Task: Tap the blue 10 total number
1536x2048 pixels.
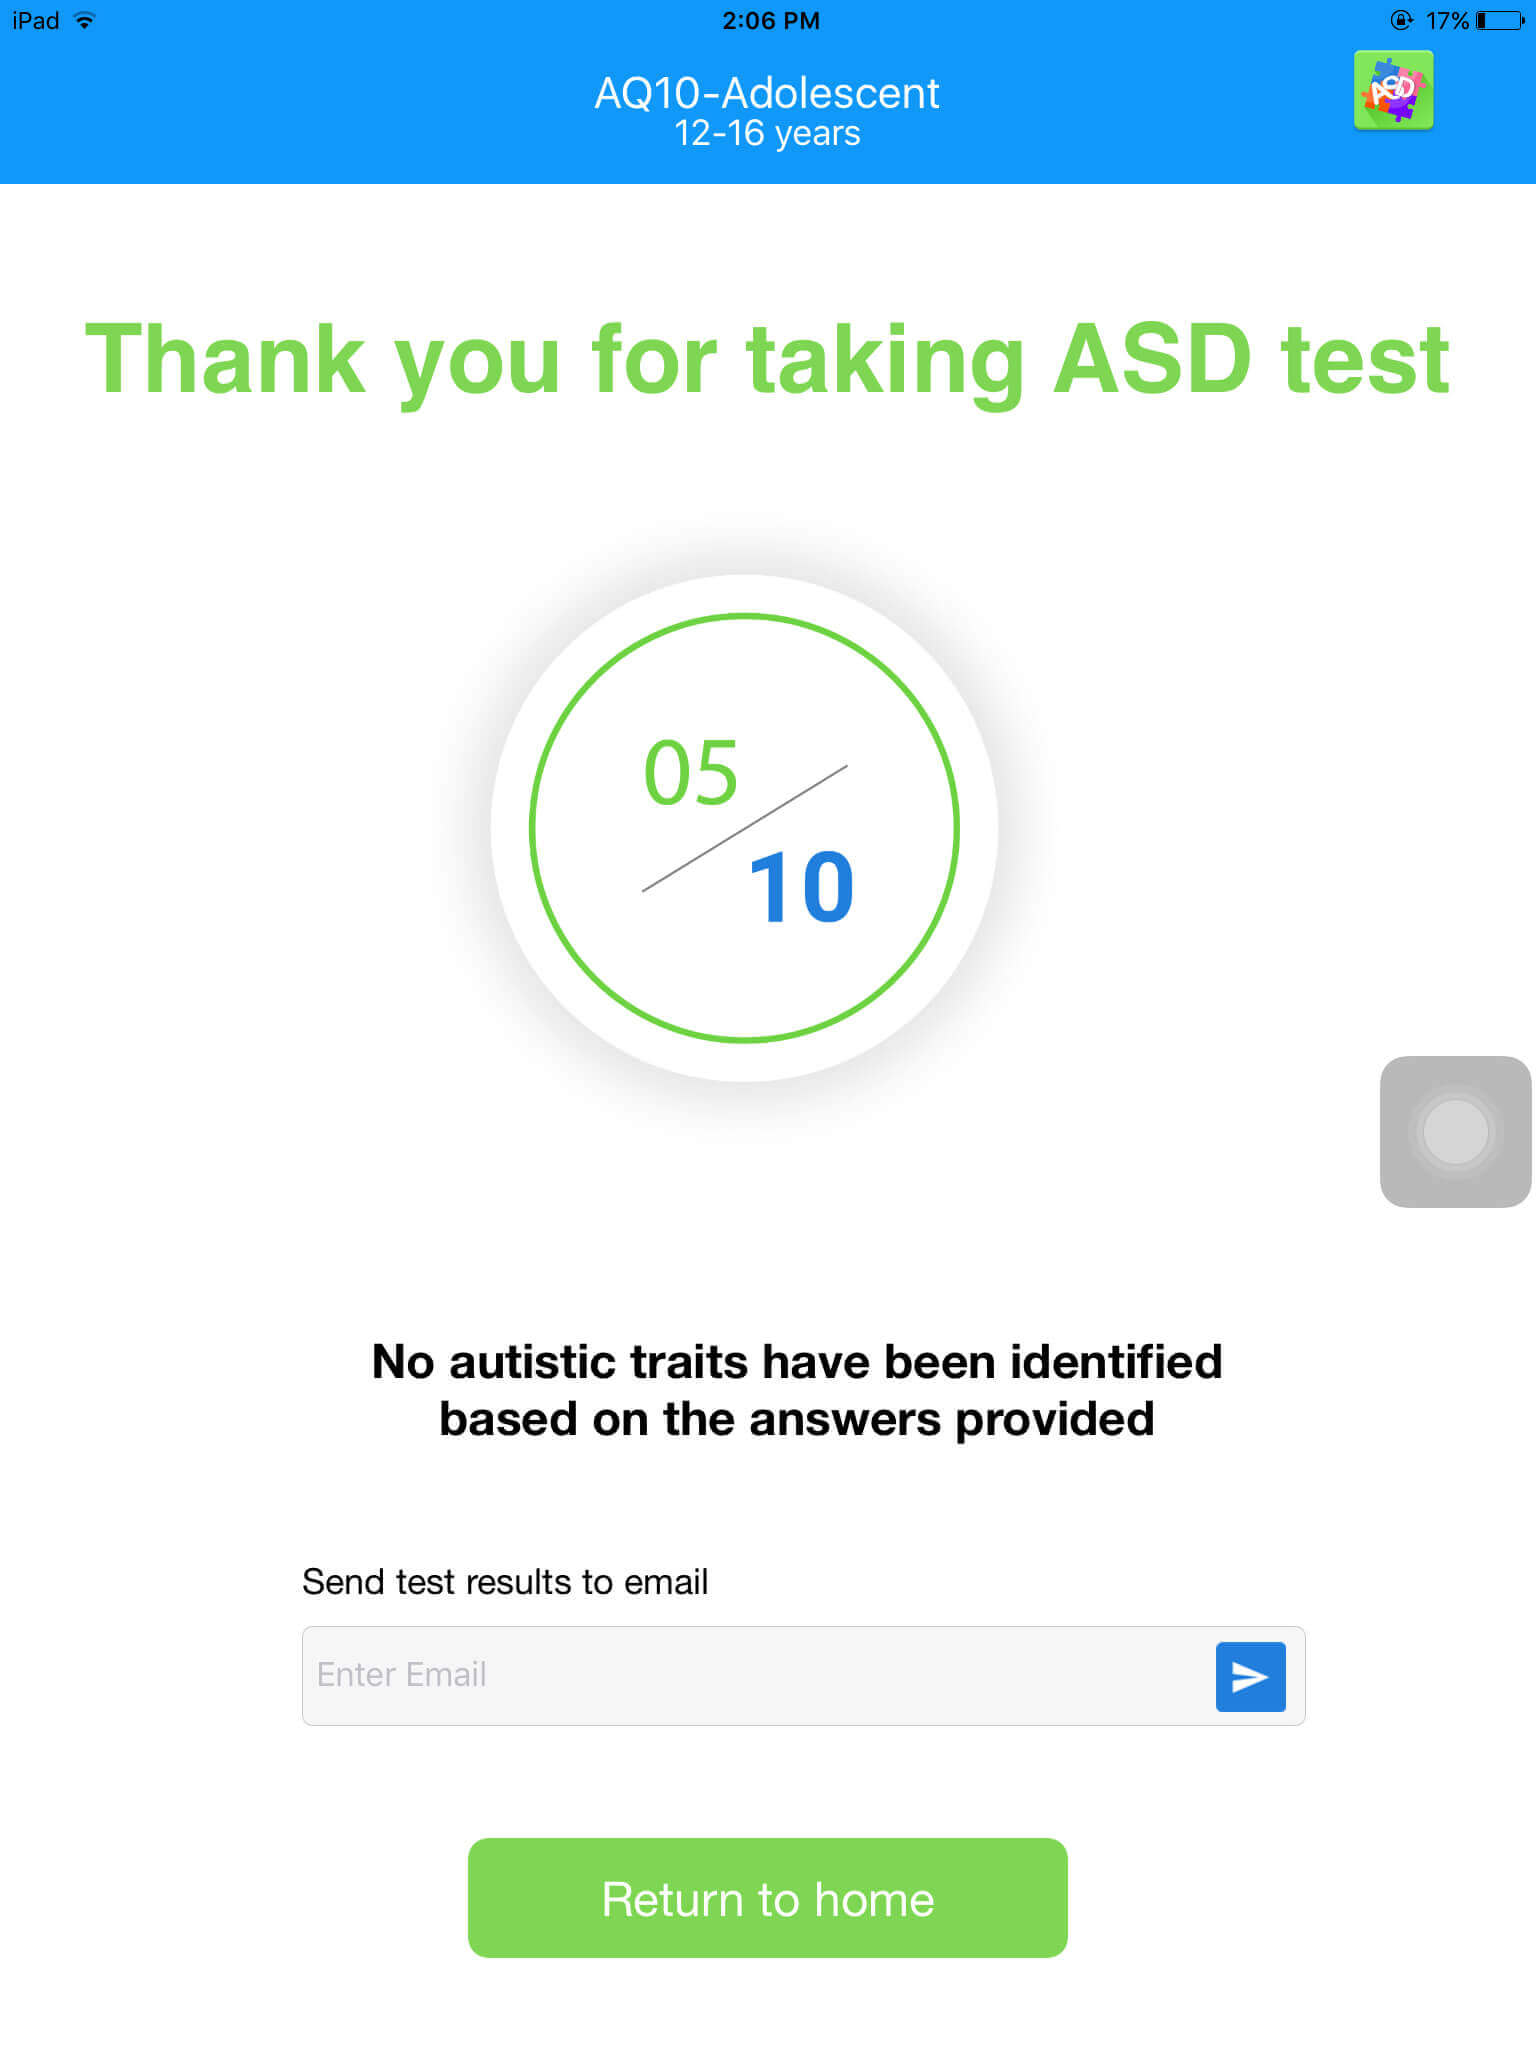Action: point(801,887)
